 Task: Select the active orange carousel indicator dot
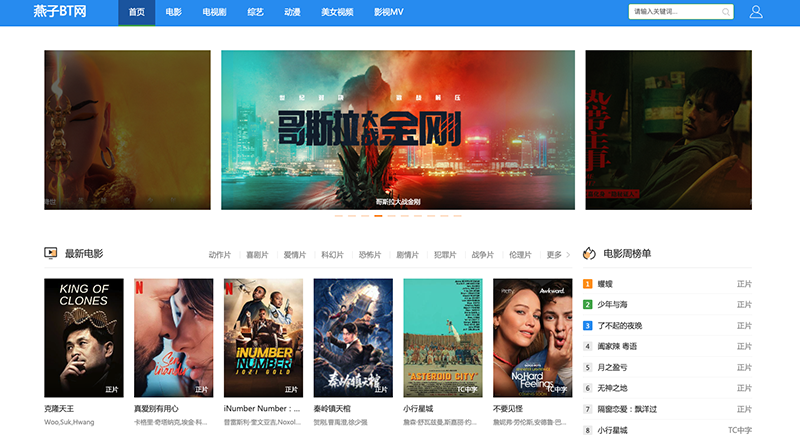coord(378,216)
